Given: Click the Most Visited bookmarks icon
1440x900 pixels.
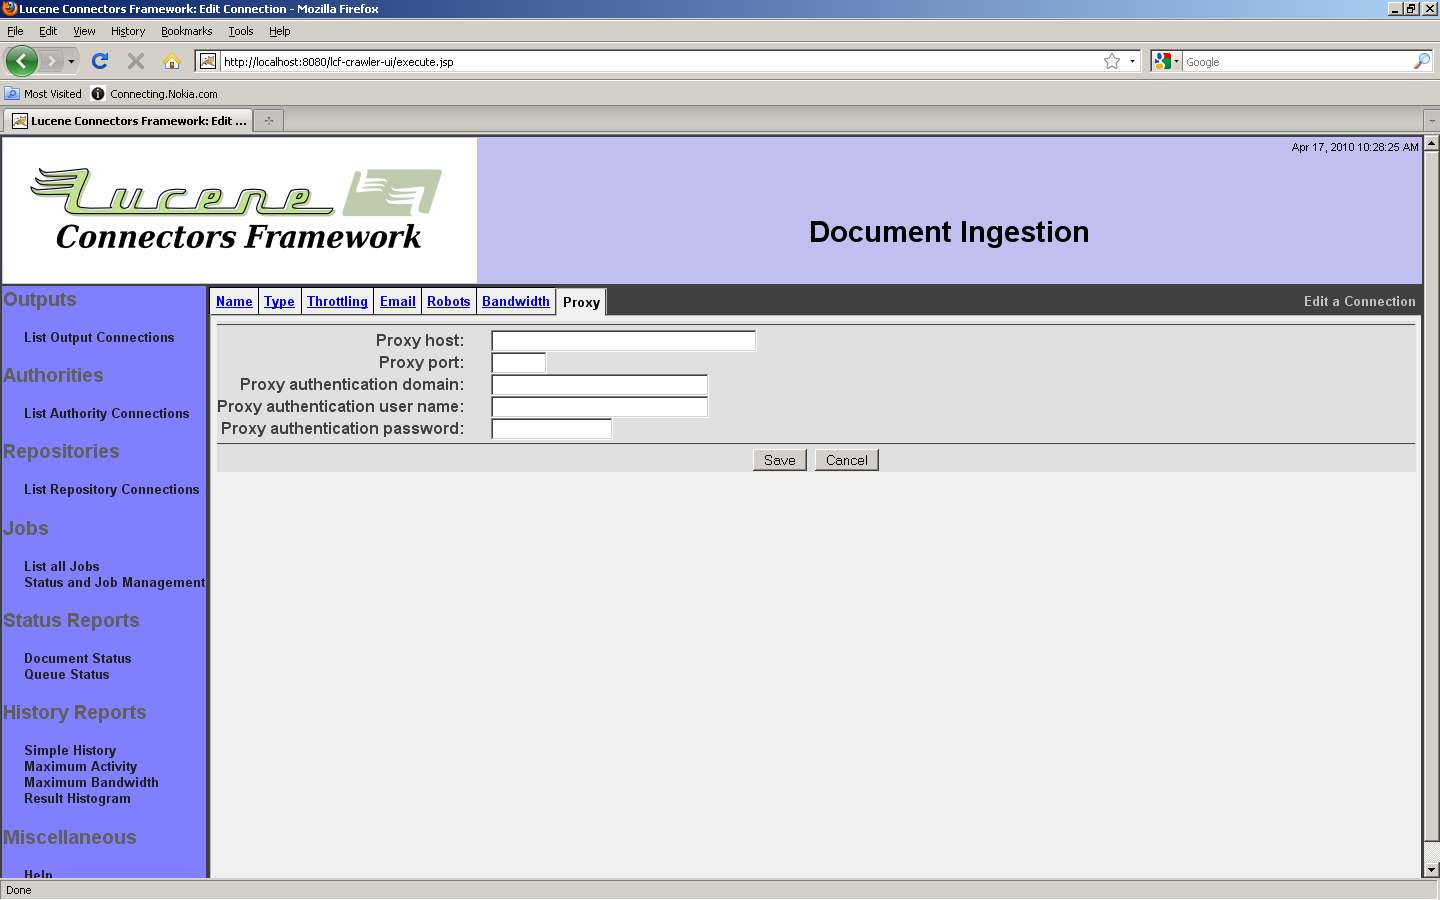Looking at the screenshot, I should click(x=12, y=94).
